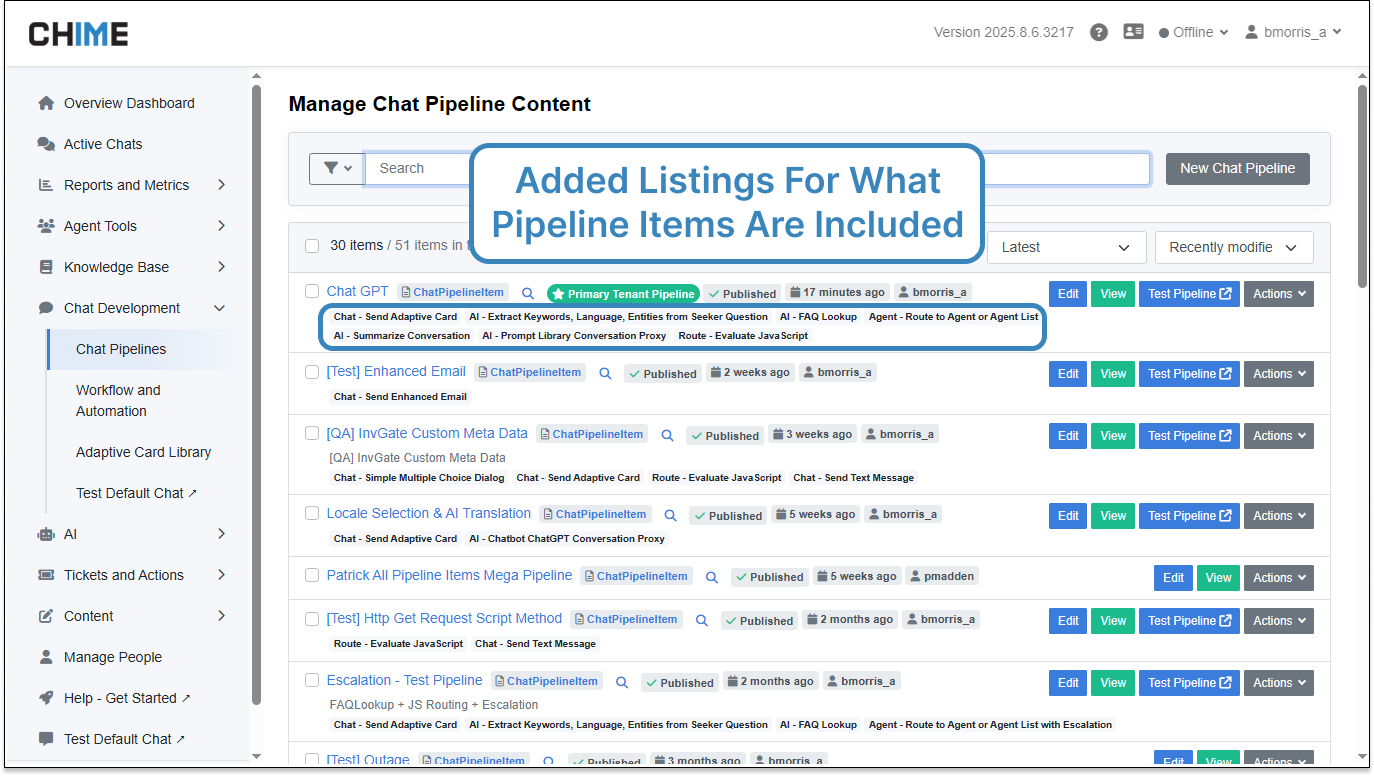This screenshot has width=1374, height=776.
Task: Expand Reports and Metrics submenu chevron
Action: (x=221, y=185)
